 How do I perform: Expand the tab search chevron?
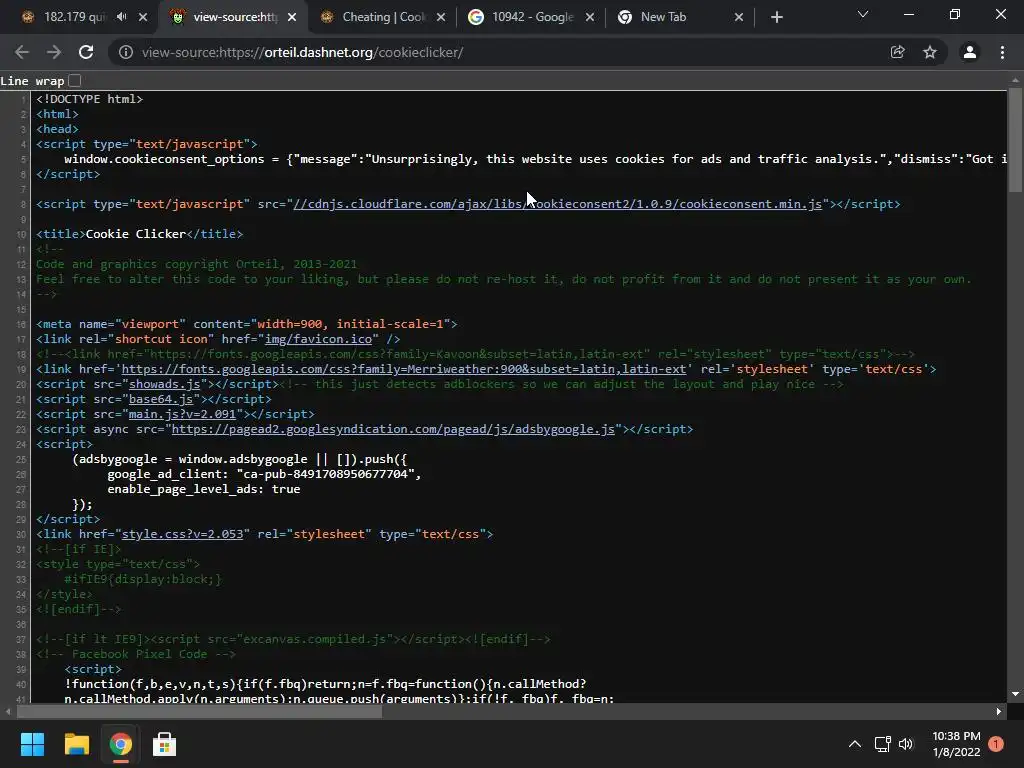point(863,14)
